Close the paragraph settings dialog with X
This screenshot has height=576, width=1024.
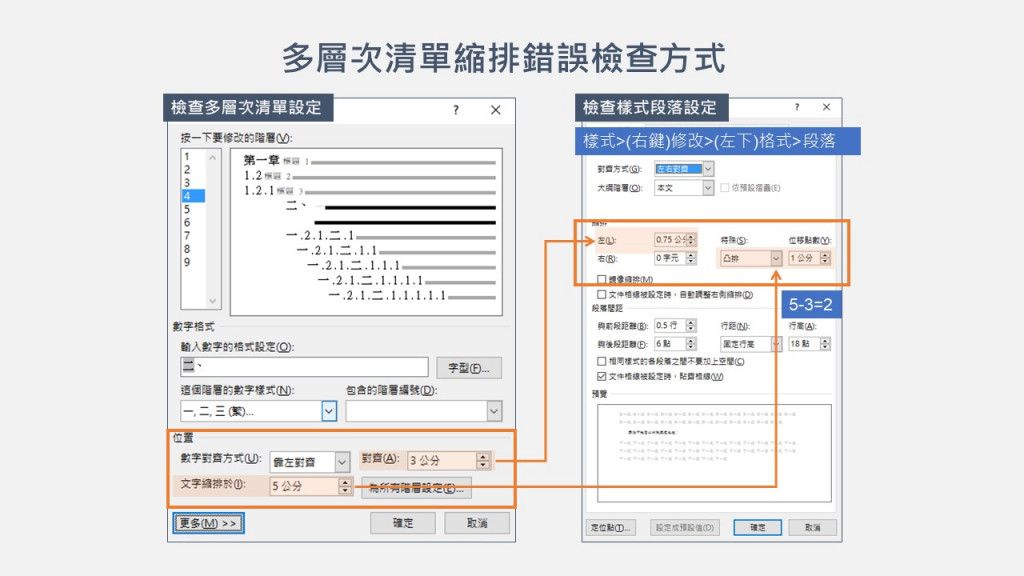[x=827, y=107]
